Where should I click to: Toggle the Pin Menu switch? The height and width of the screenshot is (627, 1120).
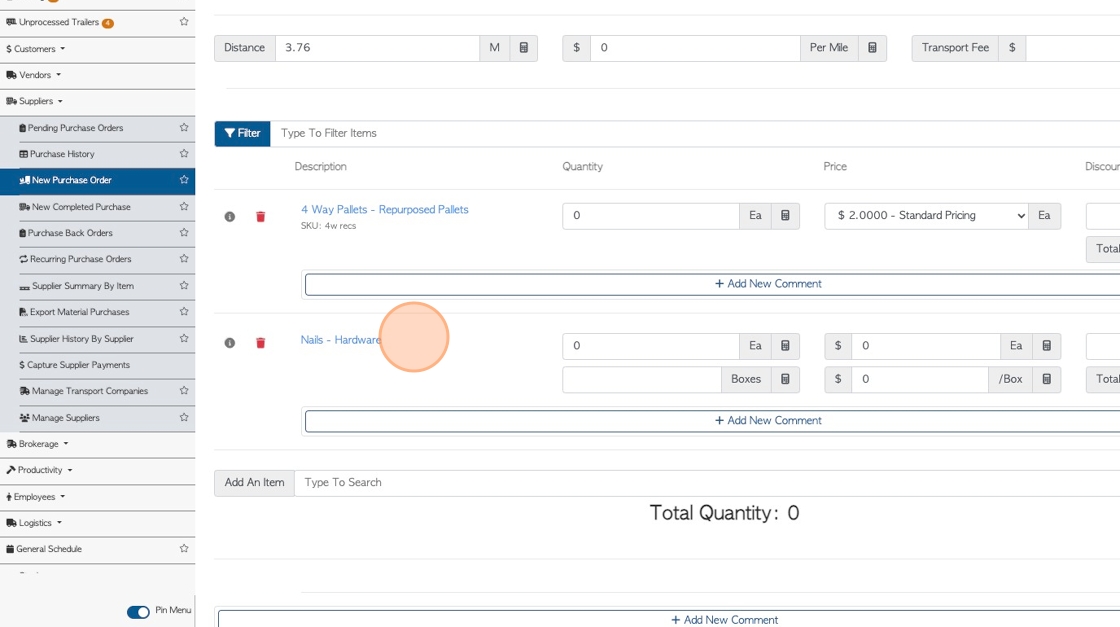coord(139,612)
